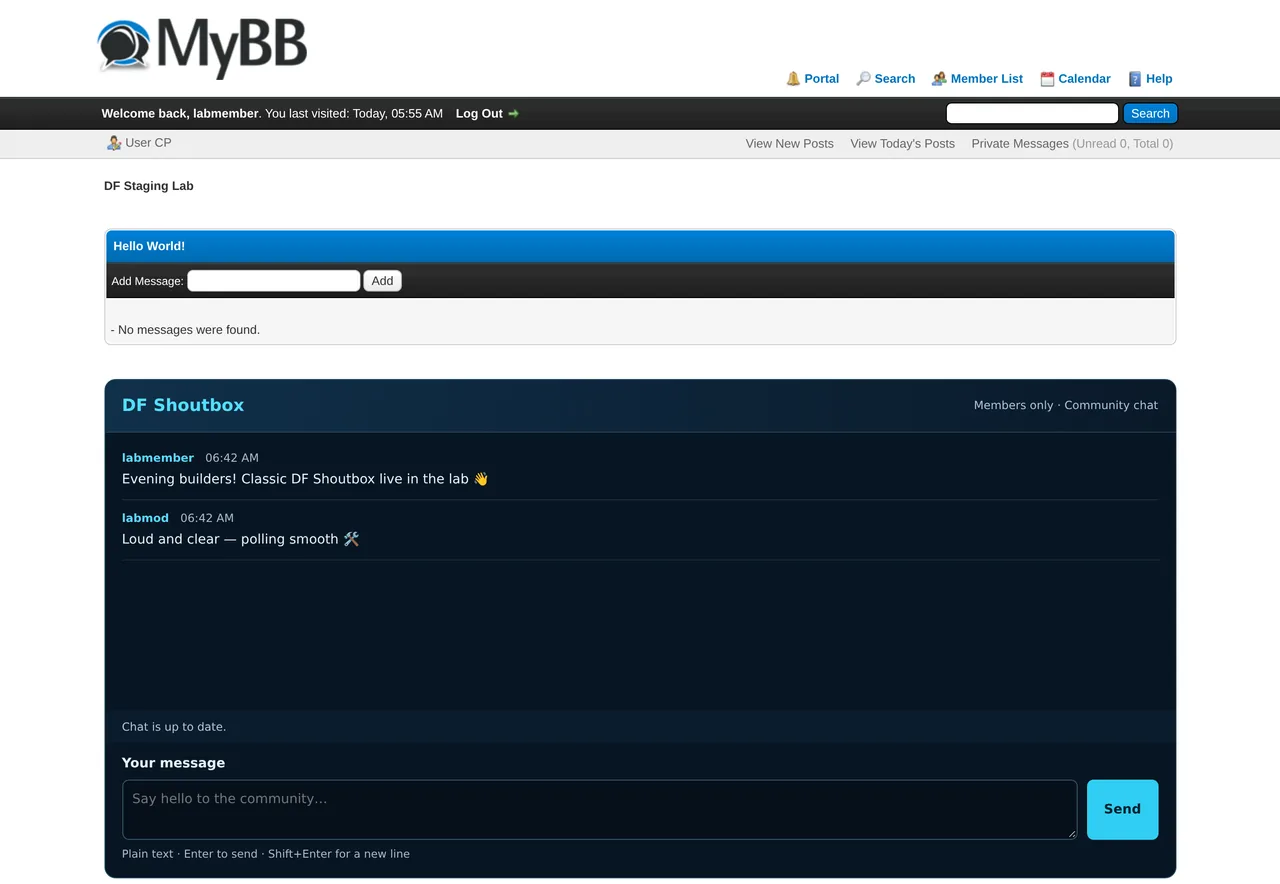This screenshot has height=884, width=1280.
Task: Click the DF Shoutbox heading
Action: (183, 405)
